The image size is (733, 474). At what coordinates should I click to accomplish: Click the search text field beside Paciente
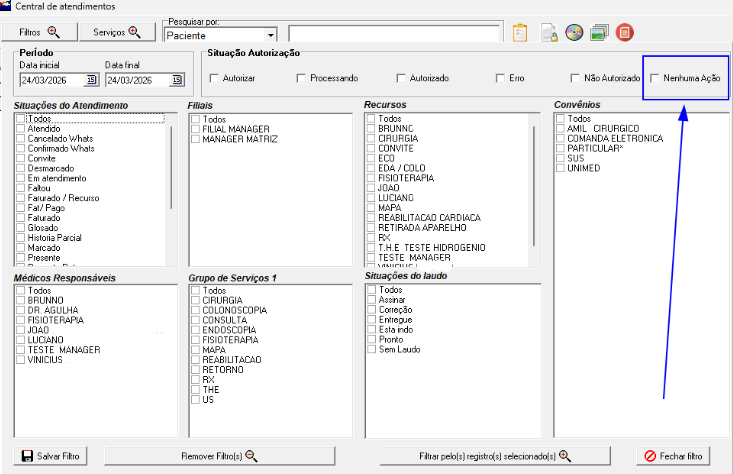[x=390, y=35]
